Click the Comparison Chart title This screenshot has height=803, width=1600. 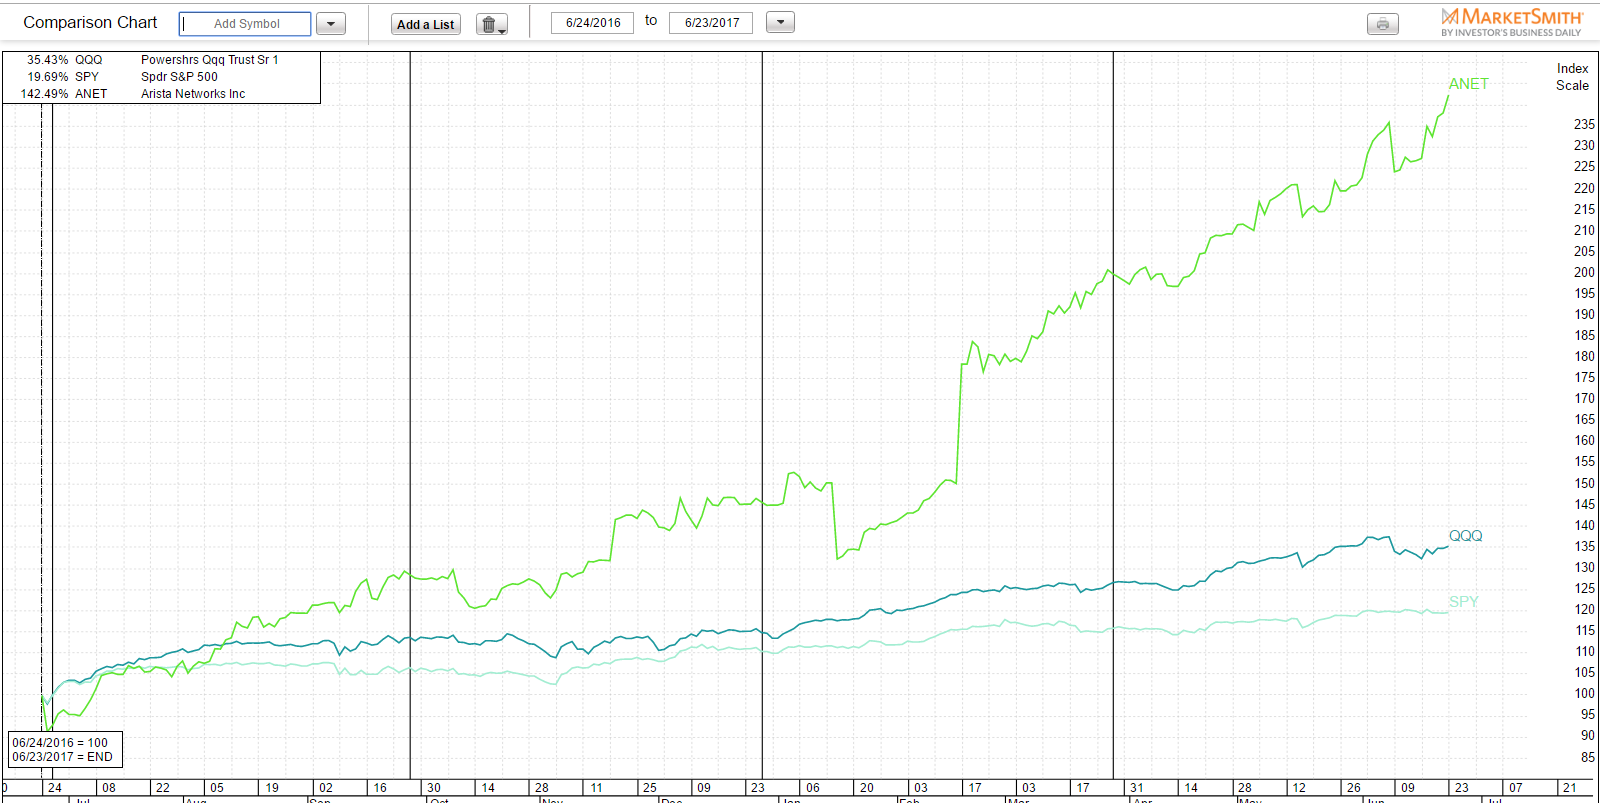(90, 22)
